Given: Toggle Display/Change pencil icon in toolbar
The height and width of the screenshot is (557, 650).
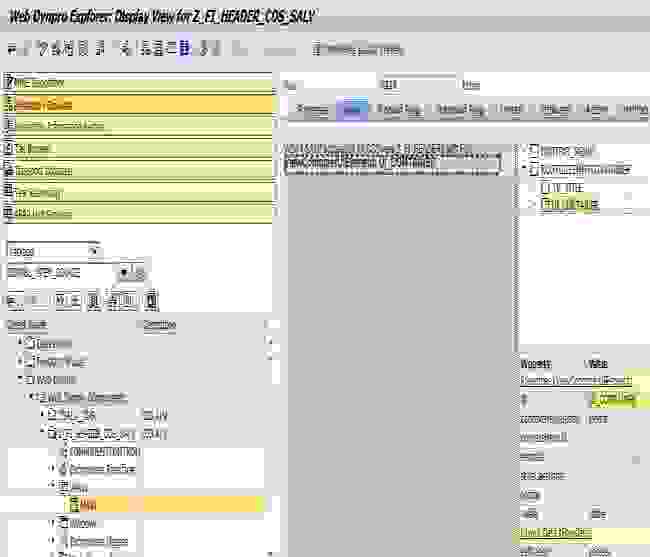Looking at the screenshot, I should pyautogui.click(x=43, y=49).
